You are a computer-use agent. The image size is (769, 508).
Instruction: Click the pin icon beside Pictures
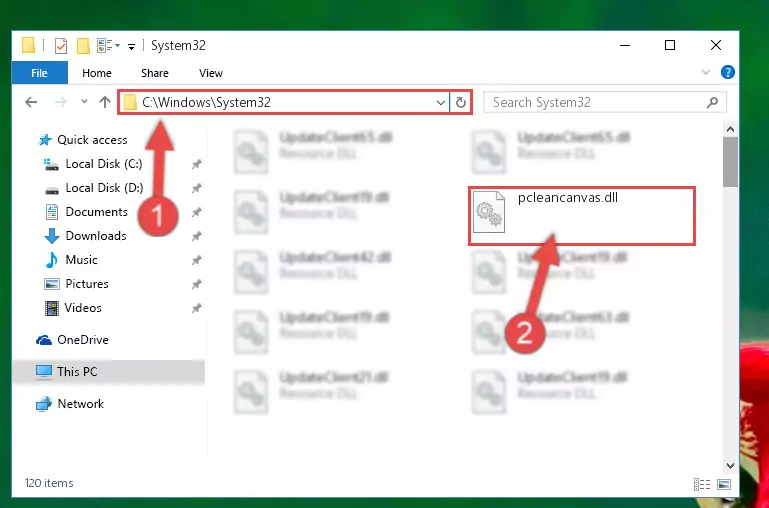point(197,284)
